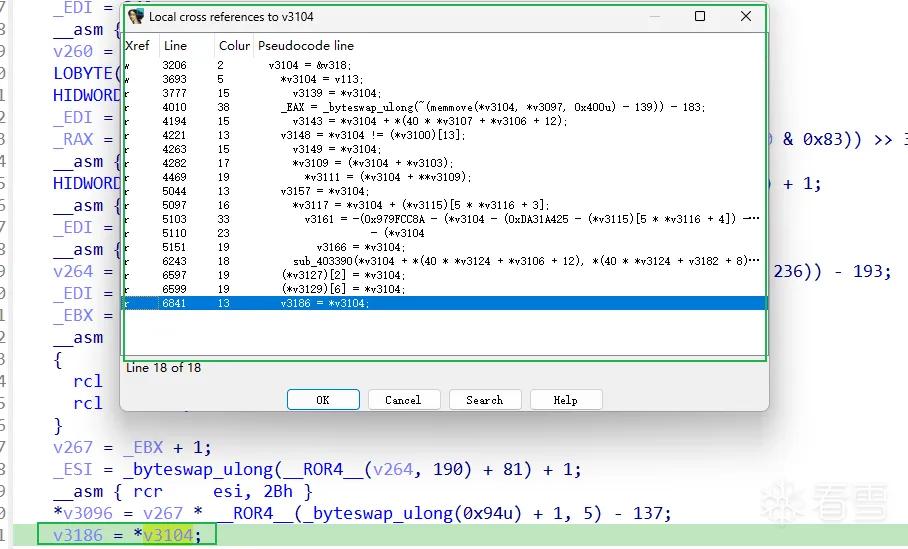Click v264 inside the __ROR4__ call
This screenshot has height=549, width=908.
coord(394,469)
